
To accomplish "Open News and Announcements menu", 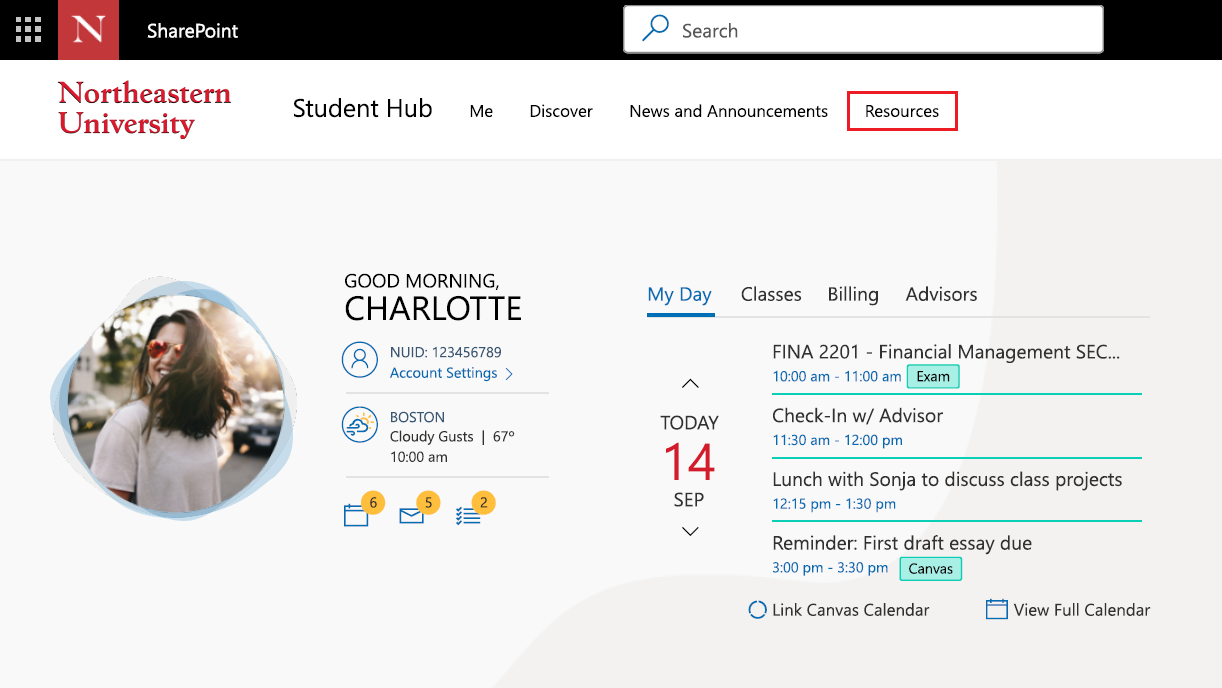I will tap(728, 111).
